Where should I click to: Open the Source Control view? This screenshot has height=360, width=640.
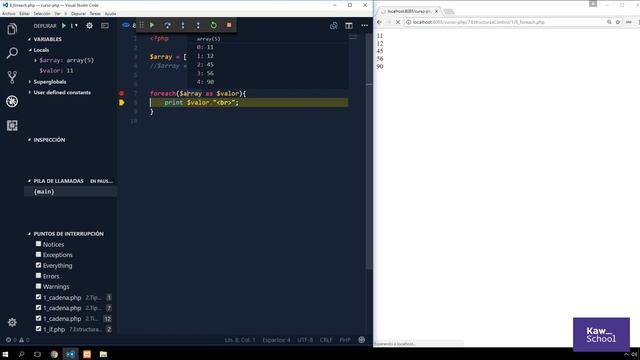click(x=12, y=77)
